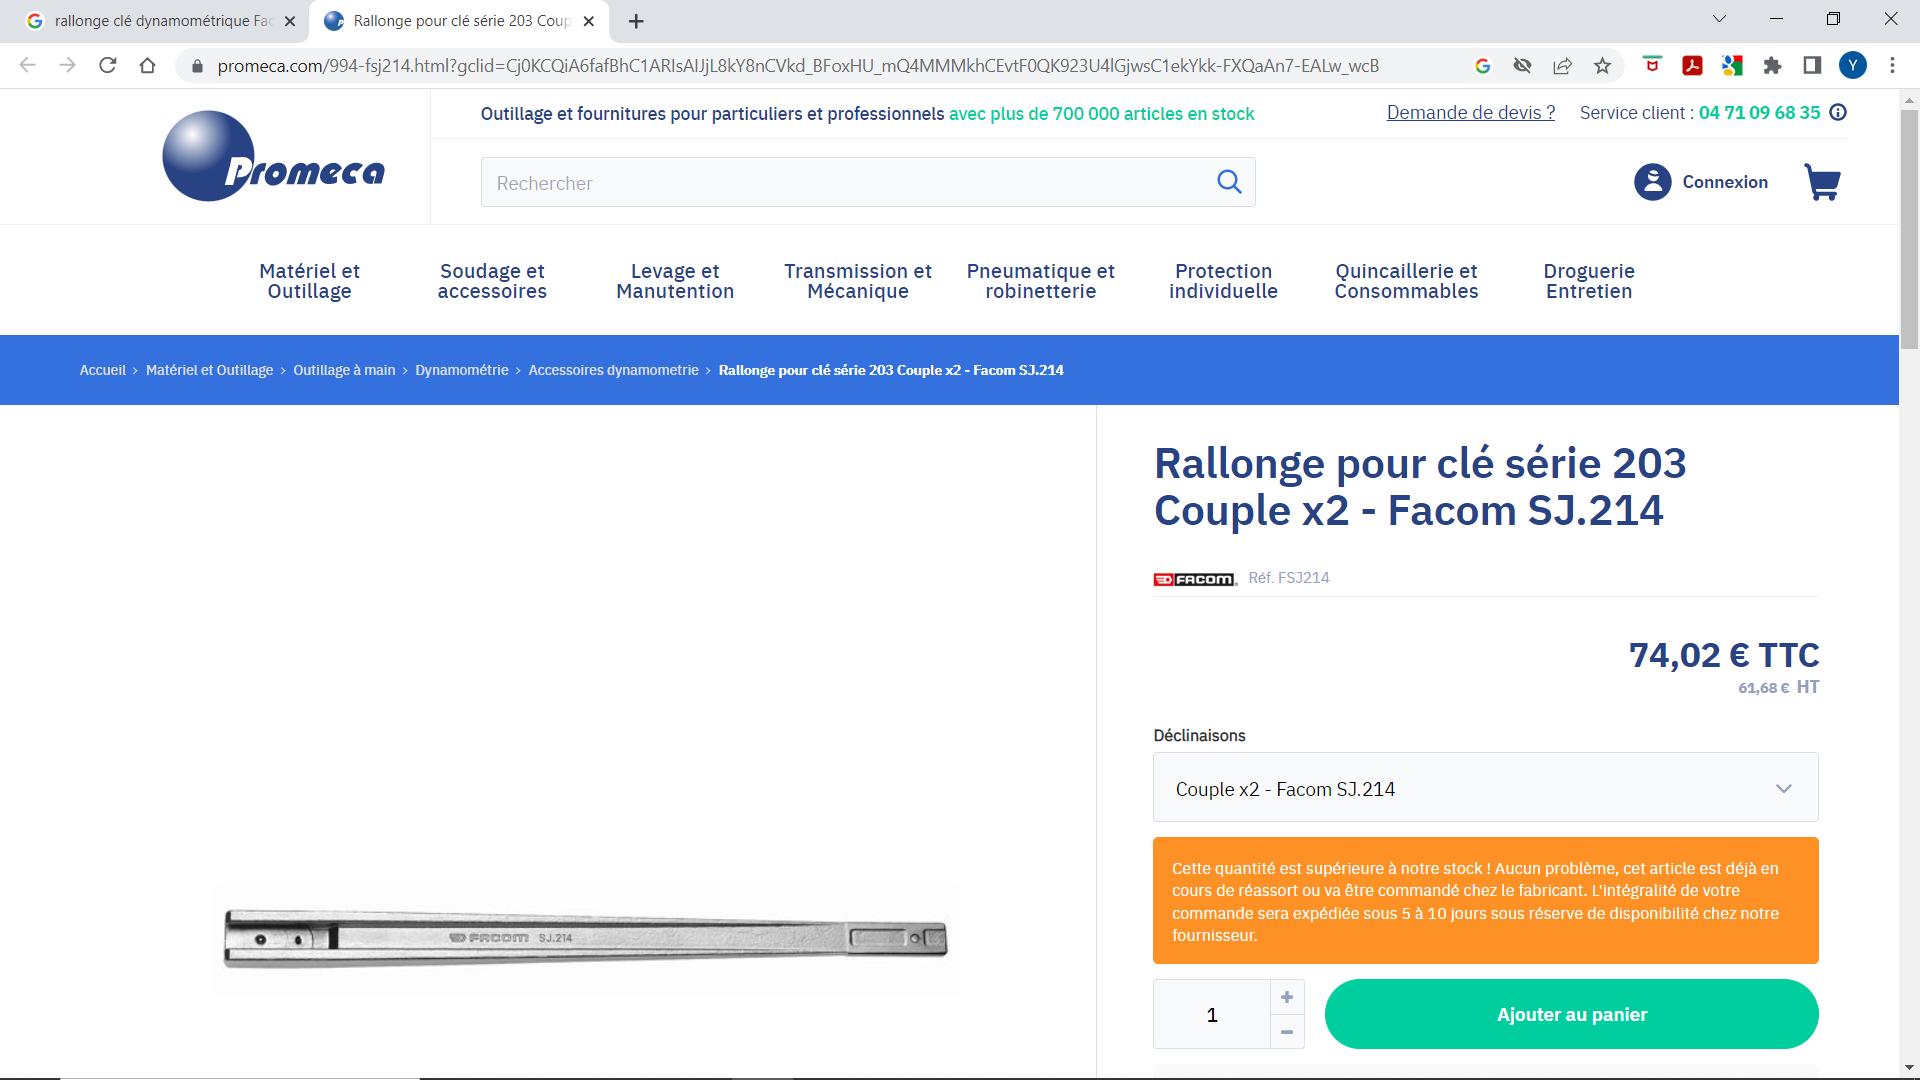Click the page share icon in address bar
The image size is (1920, 1080).
click(x=1562, y=66)
